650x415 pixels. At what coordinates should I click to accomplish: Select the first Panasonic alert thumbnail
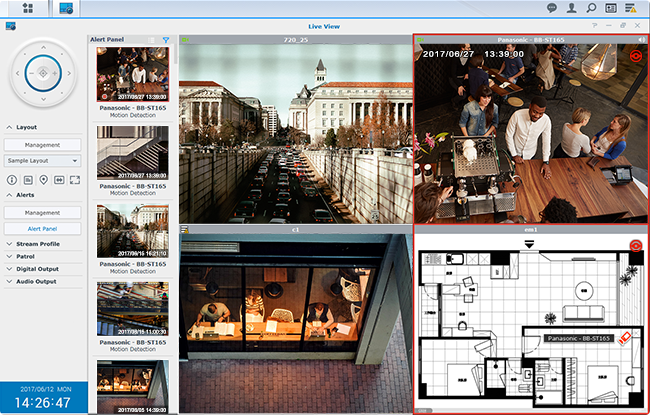pos(130,74)
